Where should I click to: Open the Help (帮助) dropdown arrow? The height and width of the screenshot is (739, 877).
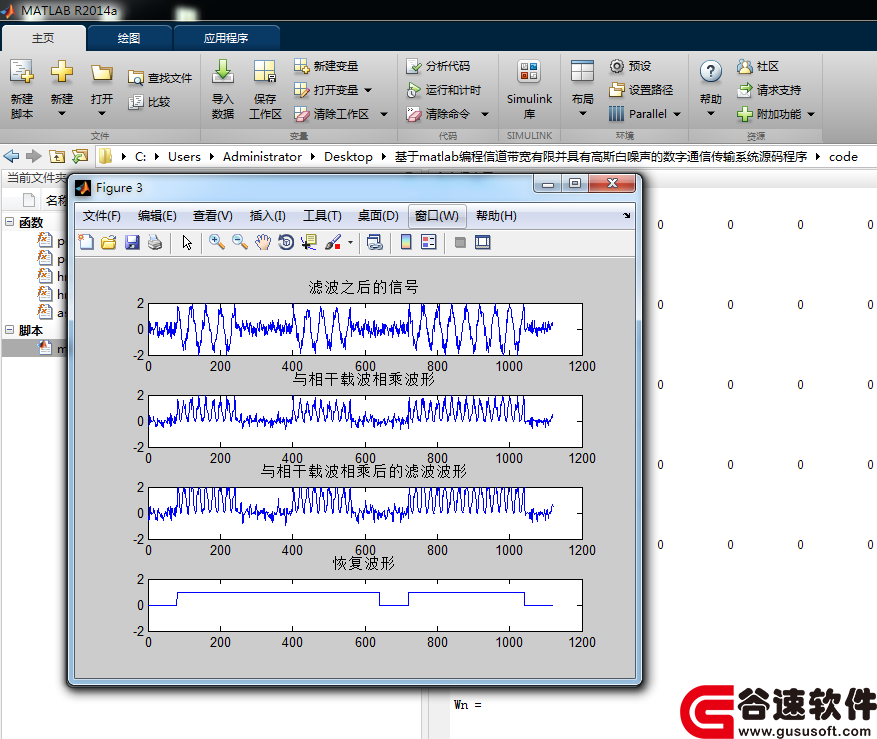click(710, 114)
